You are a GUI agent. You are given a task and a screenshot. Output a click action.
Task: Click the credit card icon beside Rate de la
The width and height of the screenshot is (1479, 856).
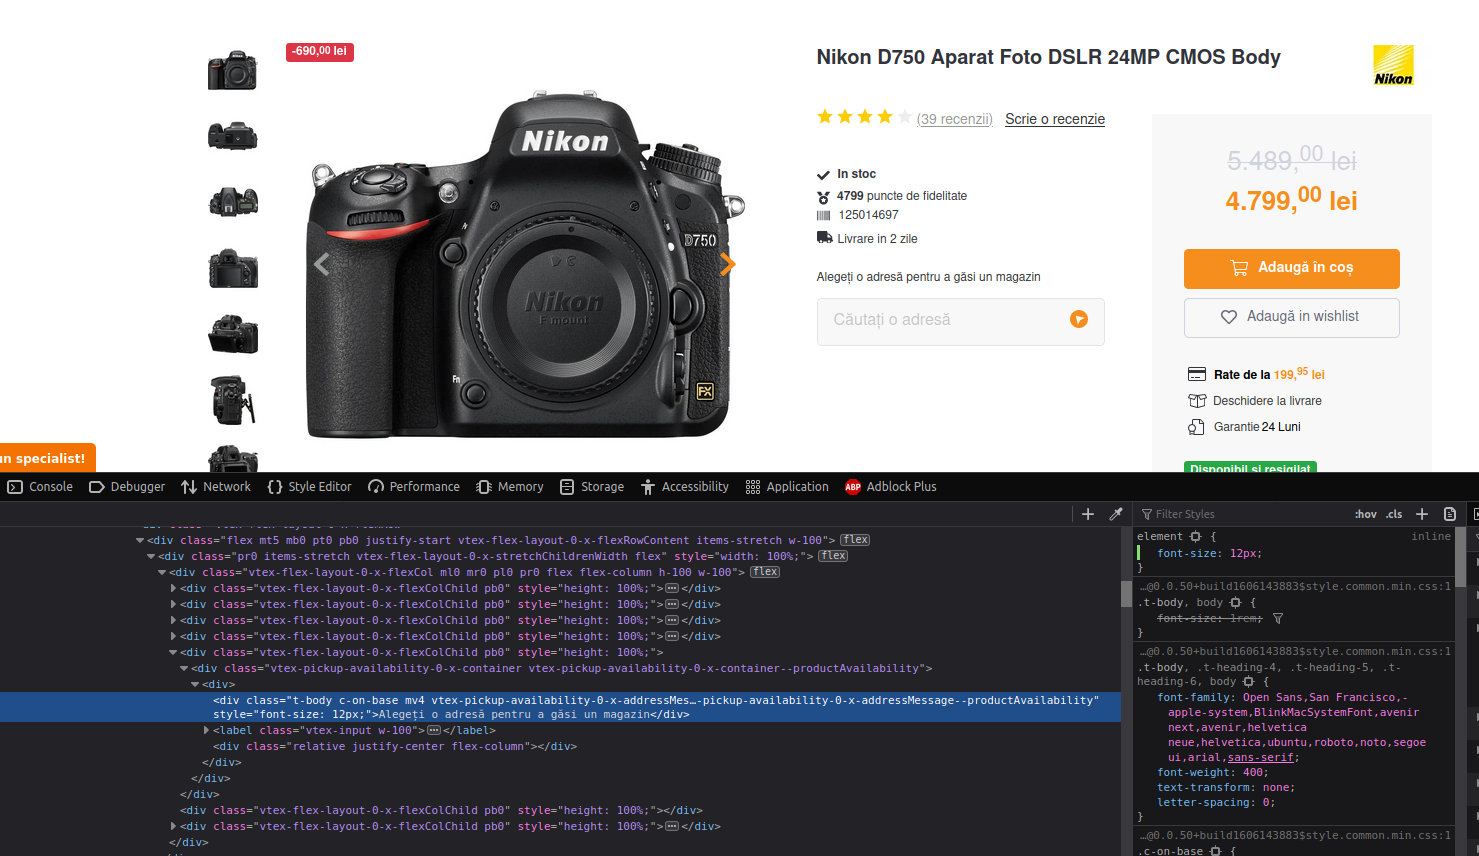[1197, 374]
